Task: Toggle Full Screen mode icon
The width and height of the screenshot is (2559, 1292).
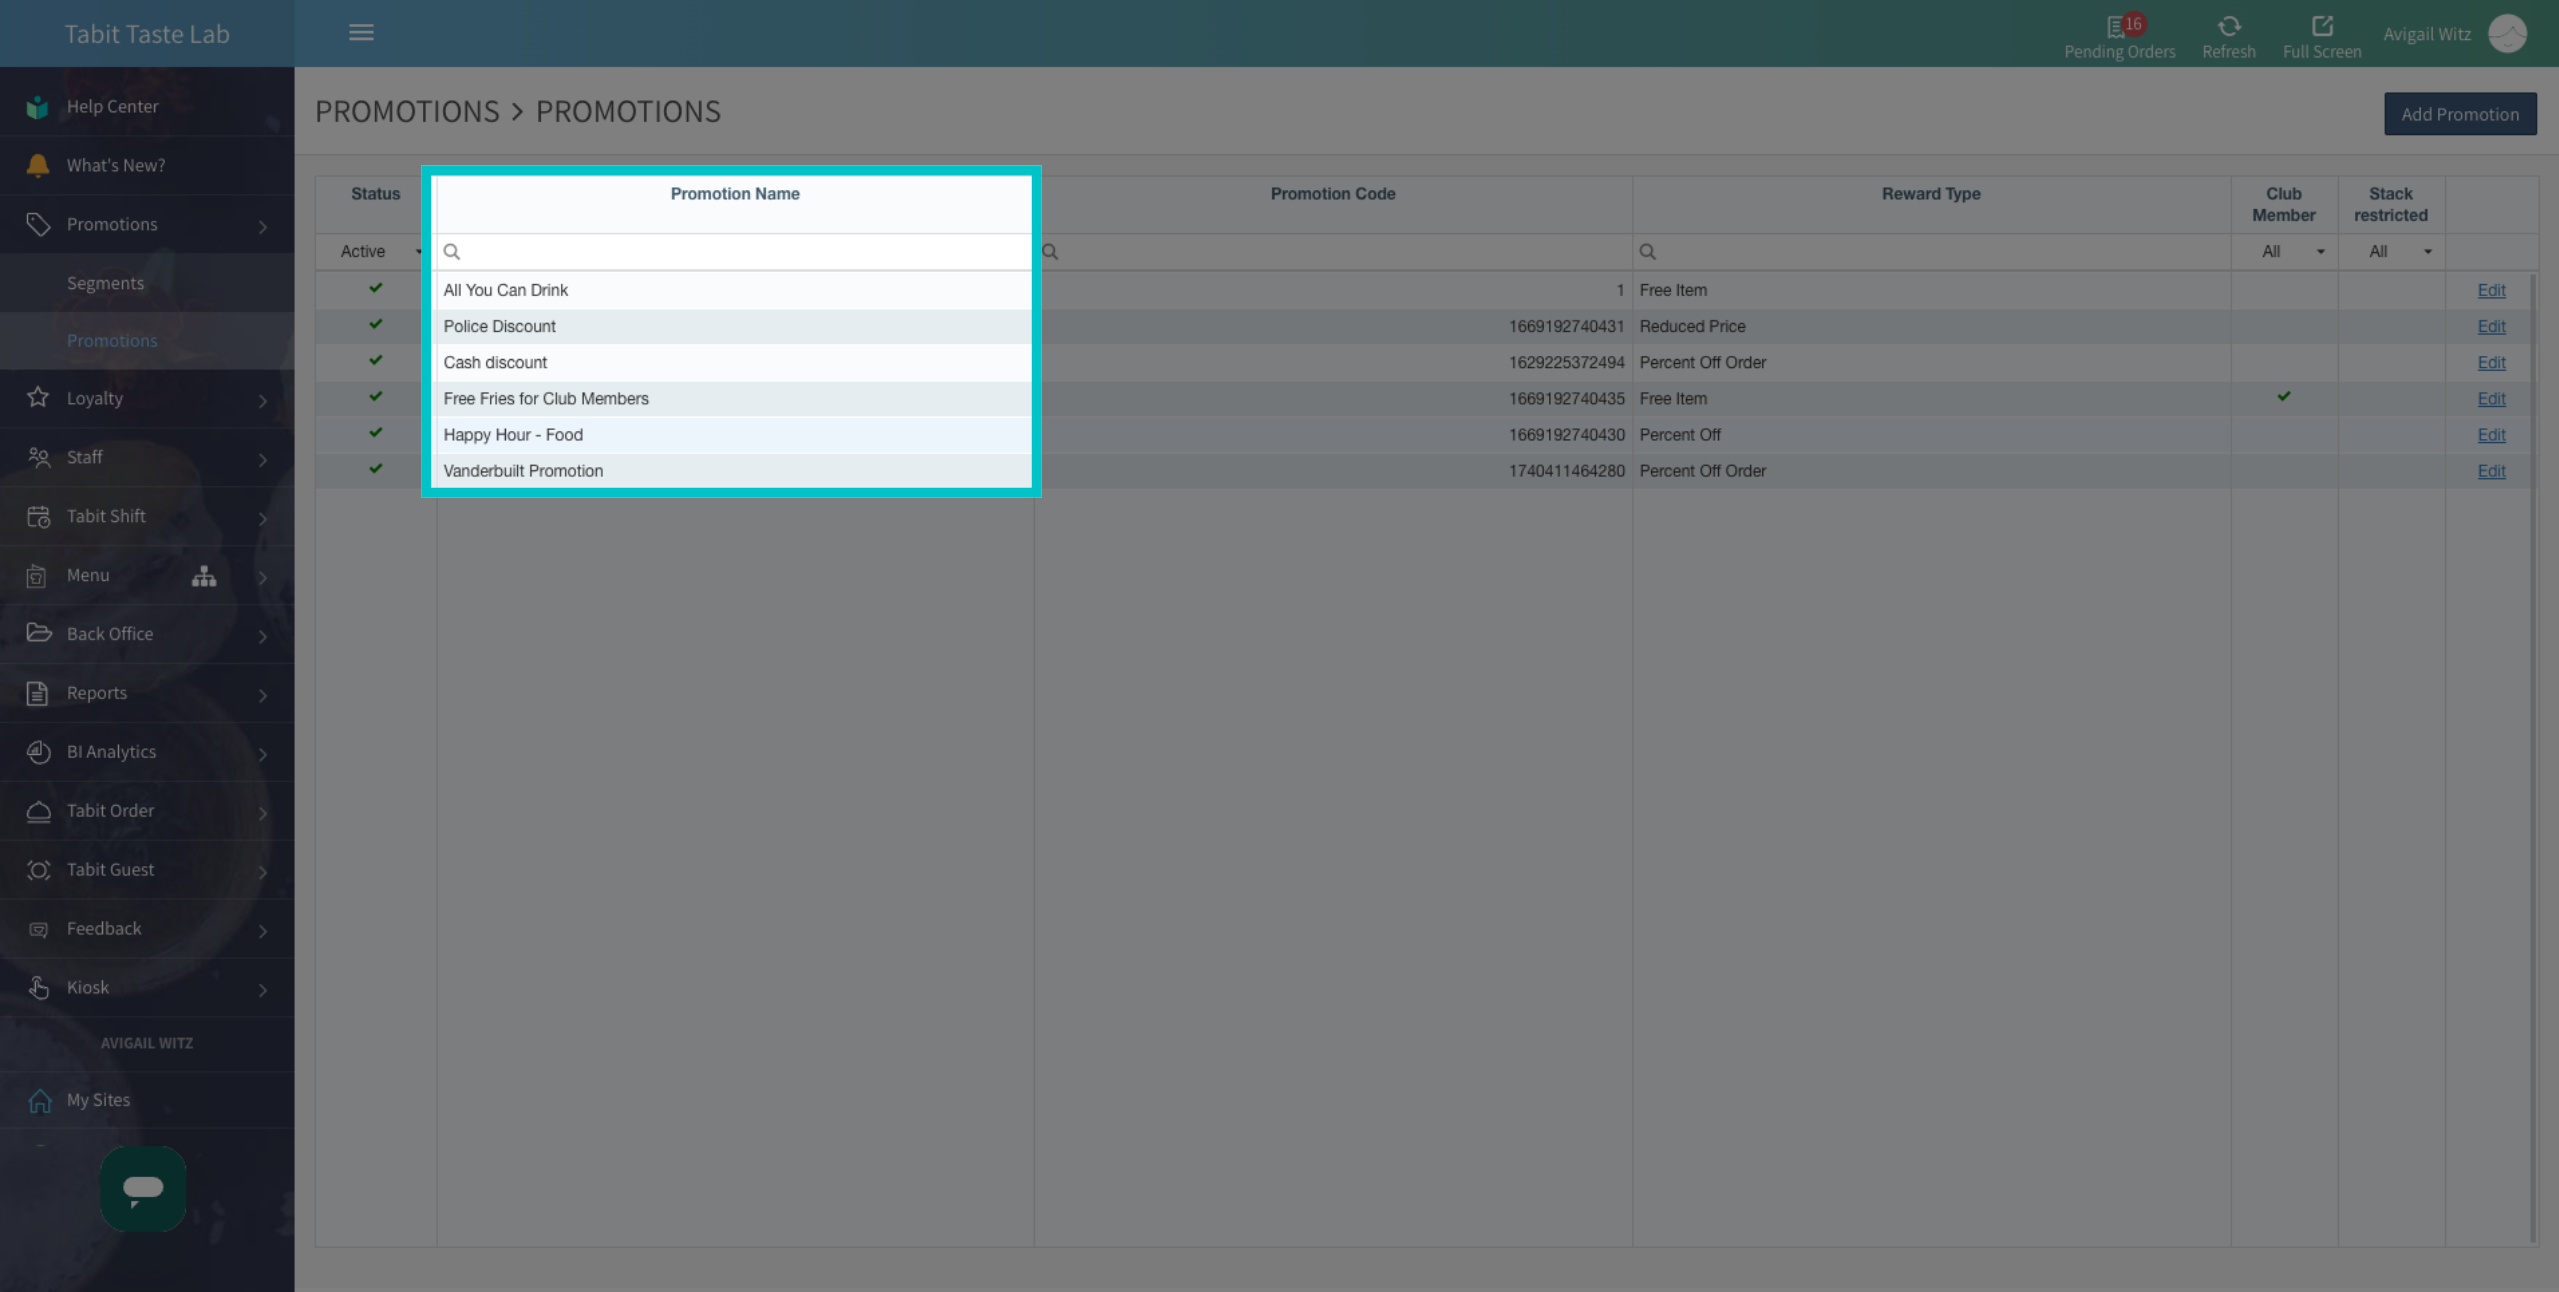Action: [x=2321, y=26]
